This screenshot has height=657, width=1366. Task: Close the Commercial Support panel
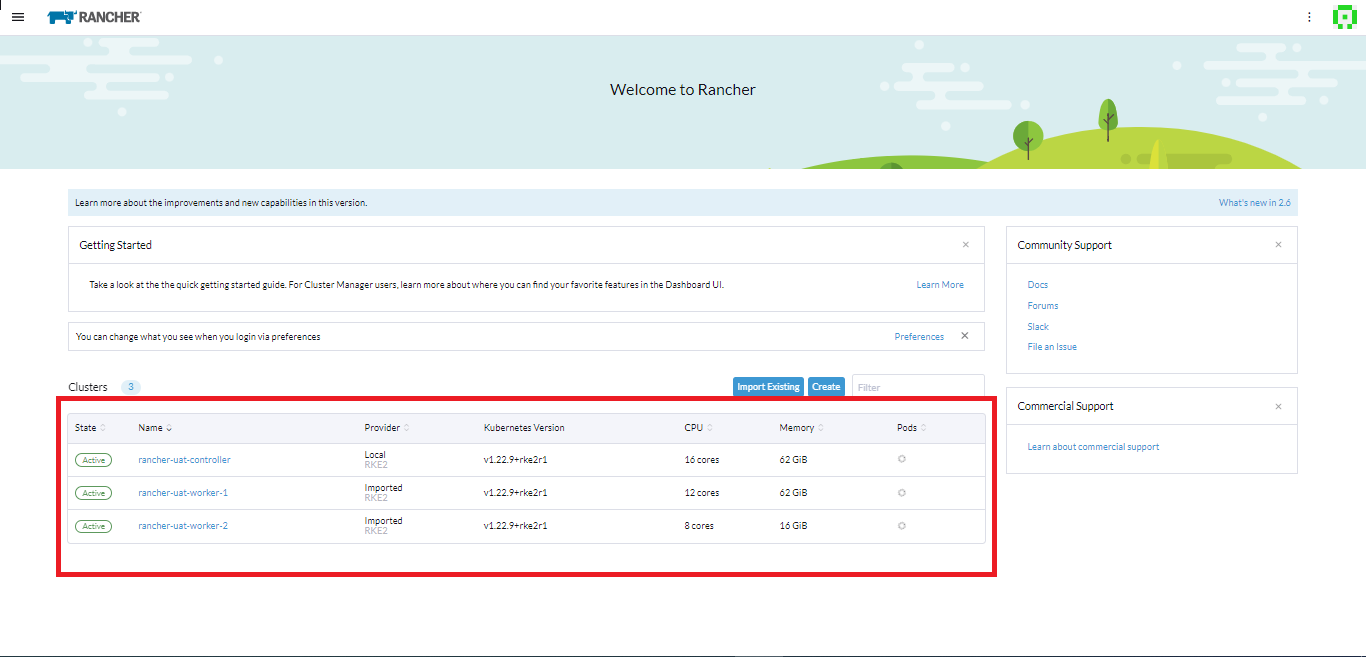tap(1278, 407)
